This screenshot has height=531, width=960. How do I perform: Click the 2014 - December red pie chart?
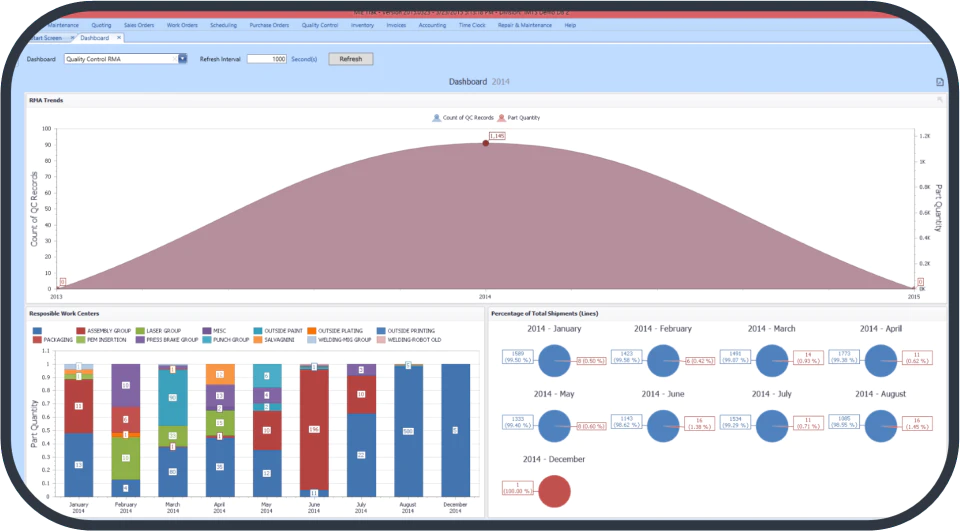coord(554,491)
